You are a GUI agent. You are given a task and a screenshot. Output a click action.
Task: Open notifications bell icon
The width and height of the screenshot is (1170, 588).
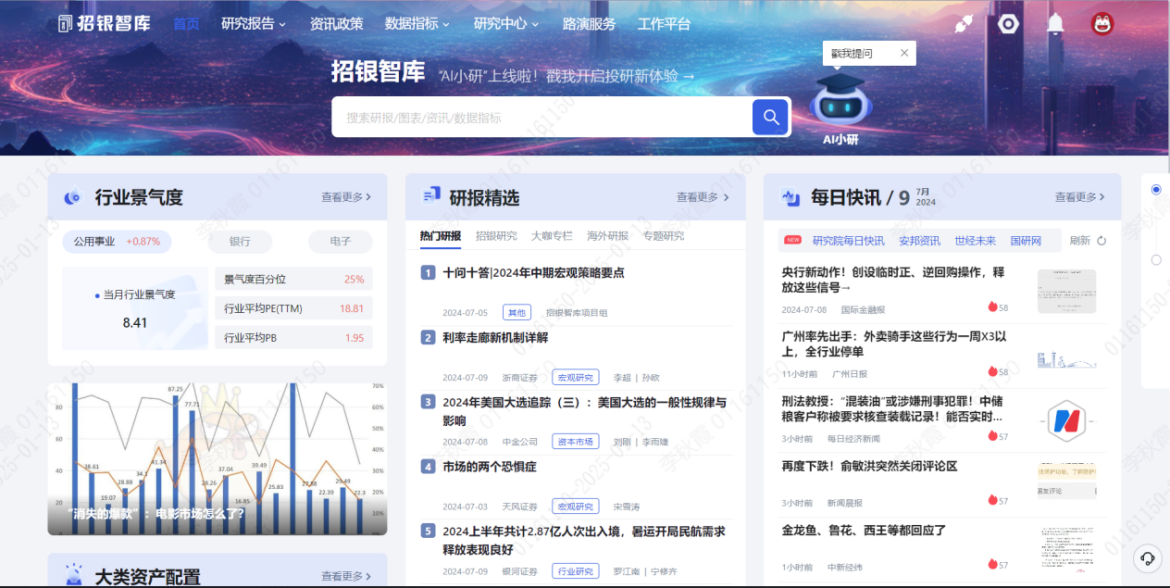(x=1055, y=24)
